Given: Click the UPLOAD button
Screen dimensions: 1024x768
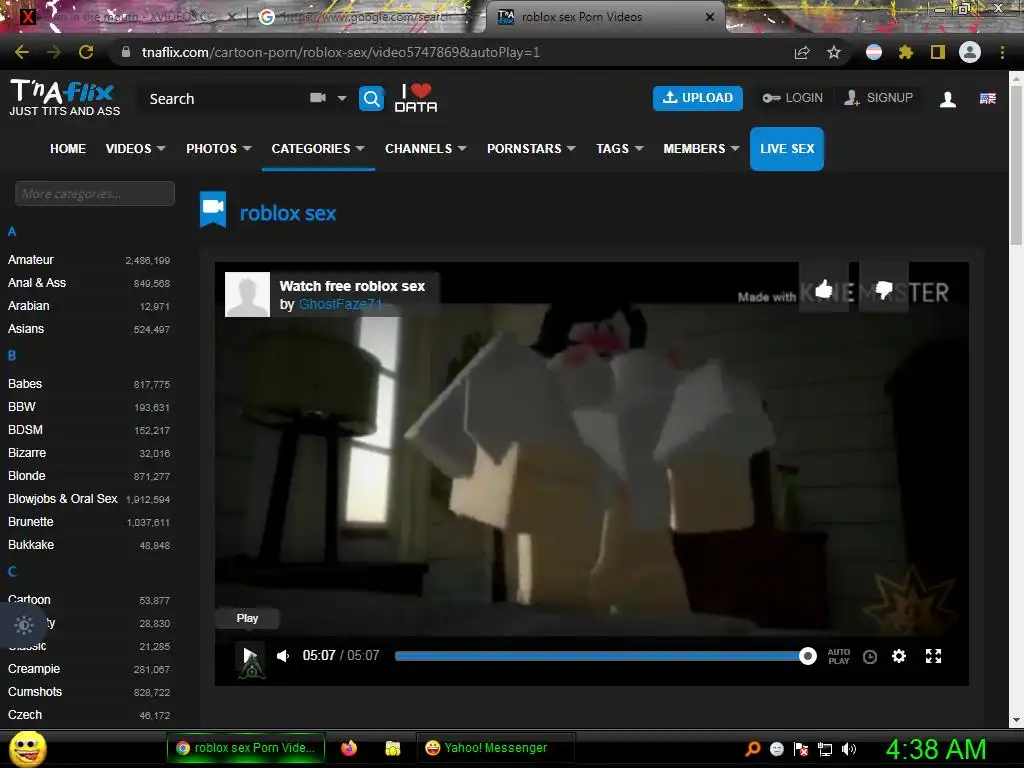Looking at the screenshot, I should 697,98.
